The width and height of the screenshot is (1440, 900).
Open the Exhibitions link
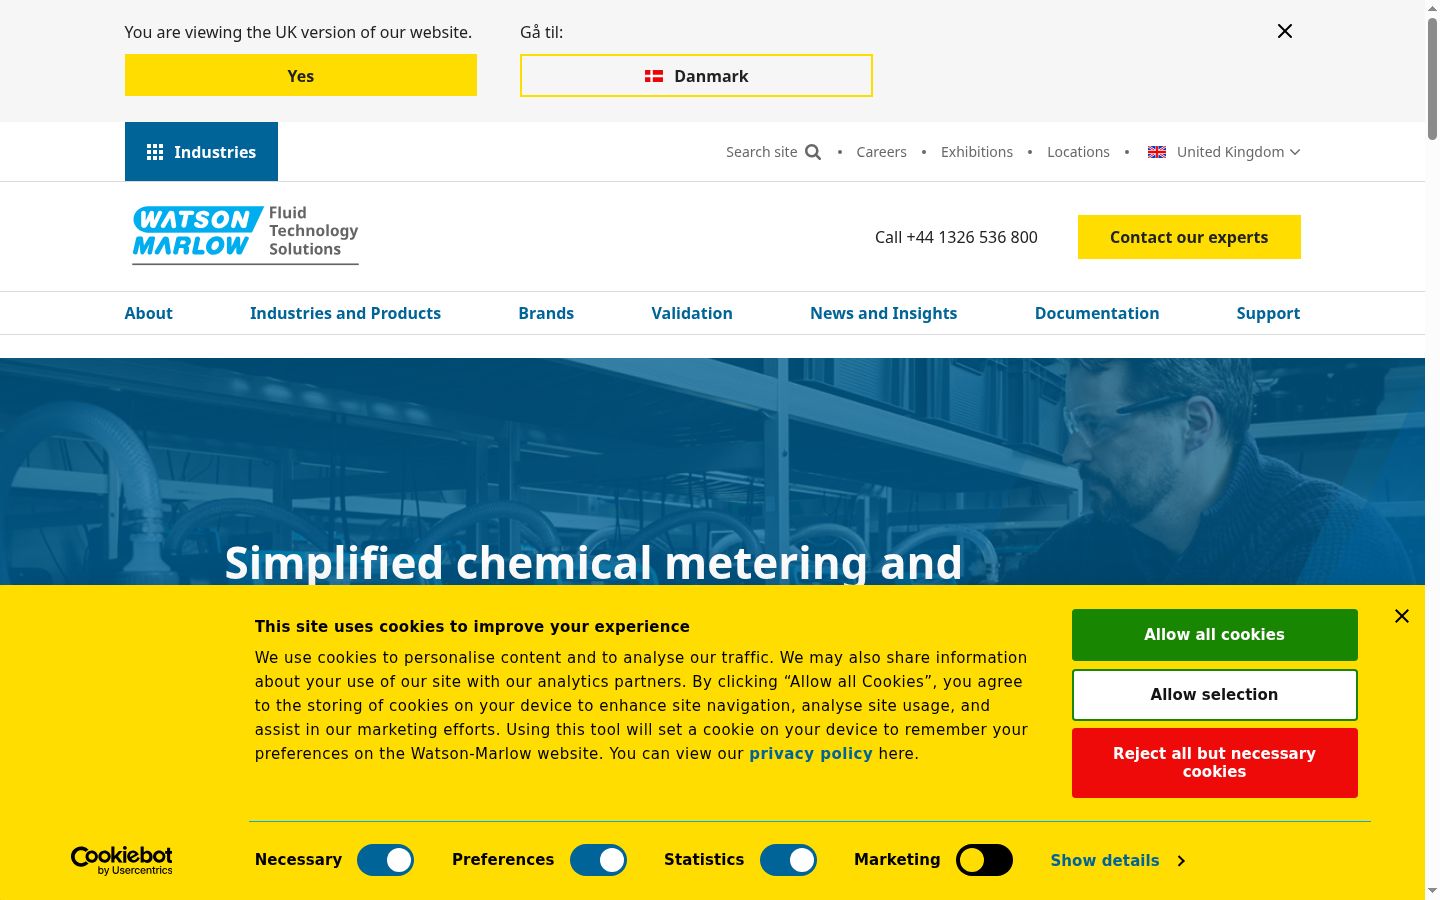(977, 152)
